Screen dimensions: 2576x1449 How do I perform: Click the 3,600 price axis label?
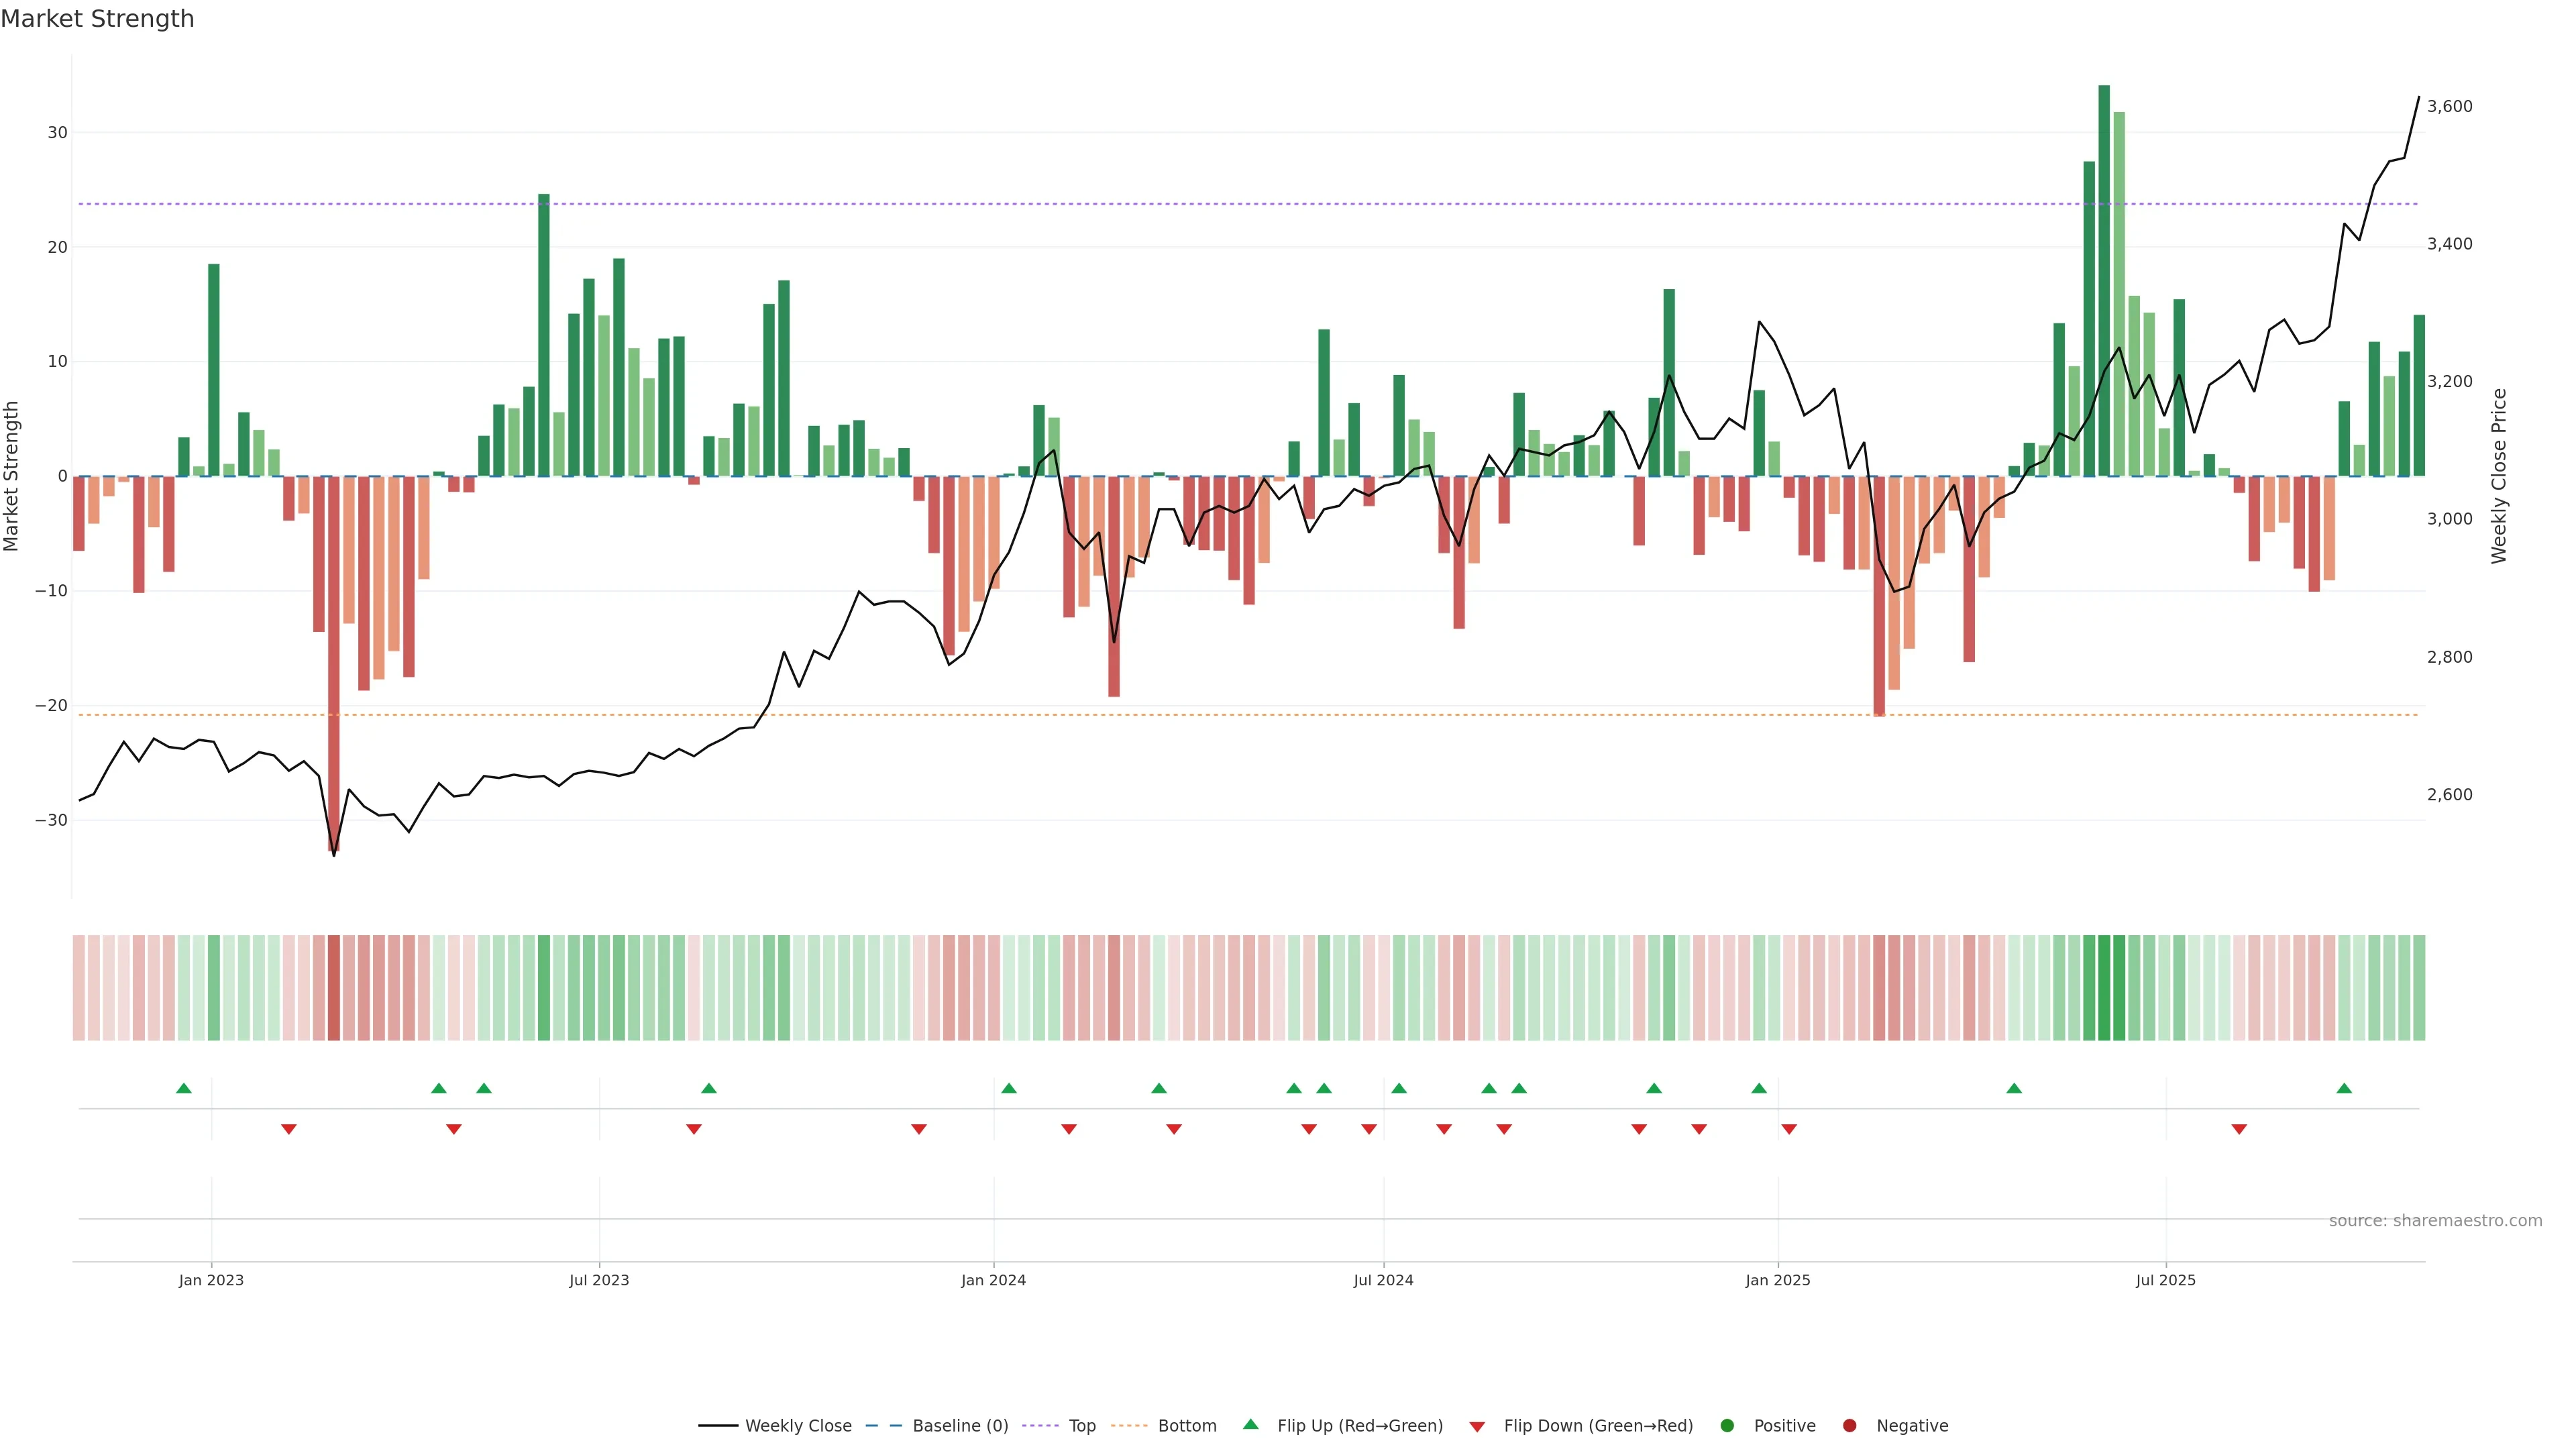(2449, 106)
